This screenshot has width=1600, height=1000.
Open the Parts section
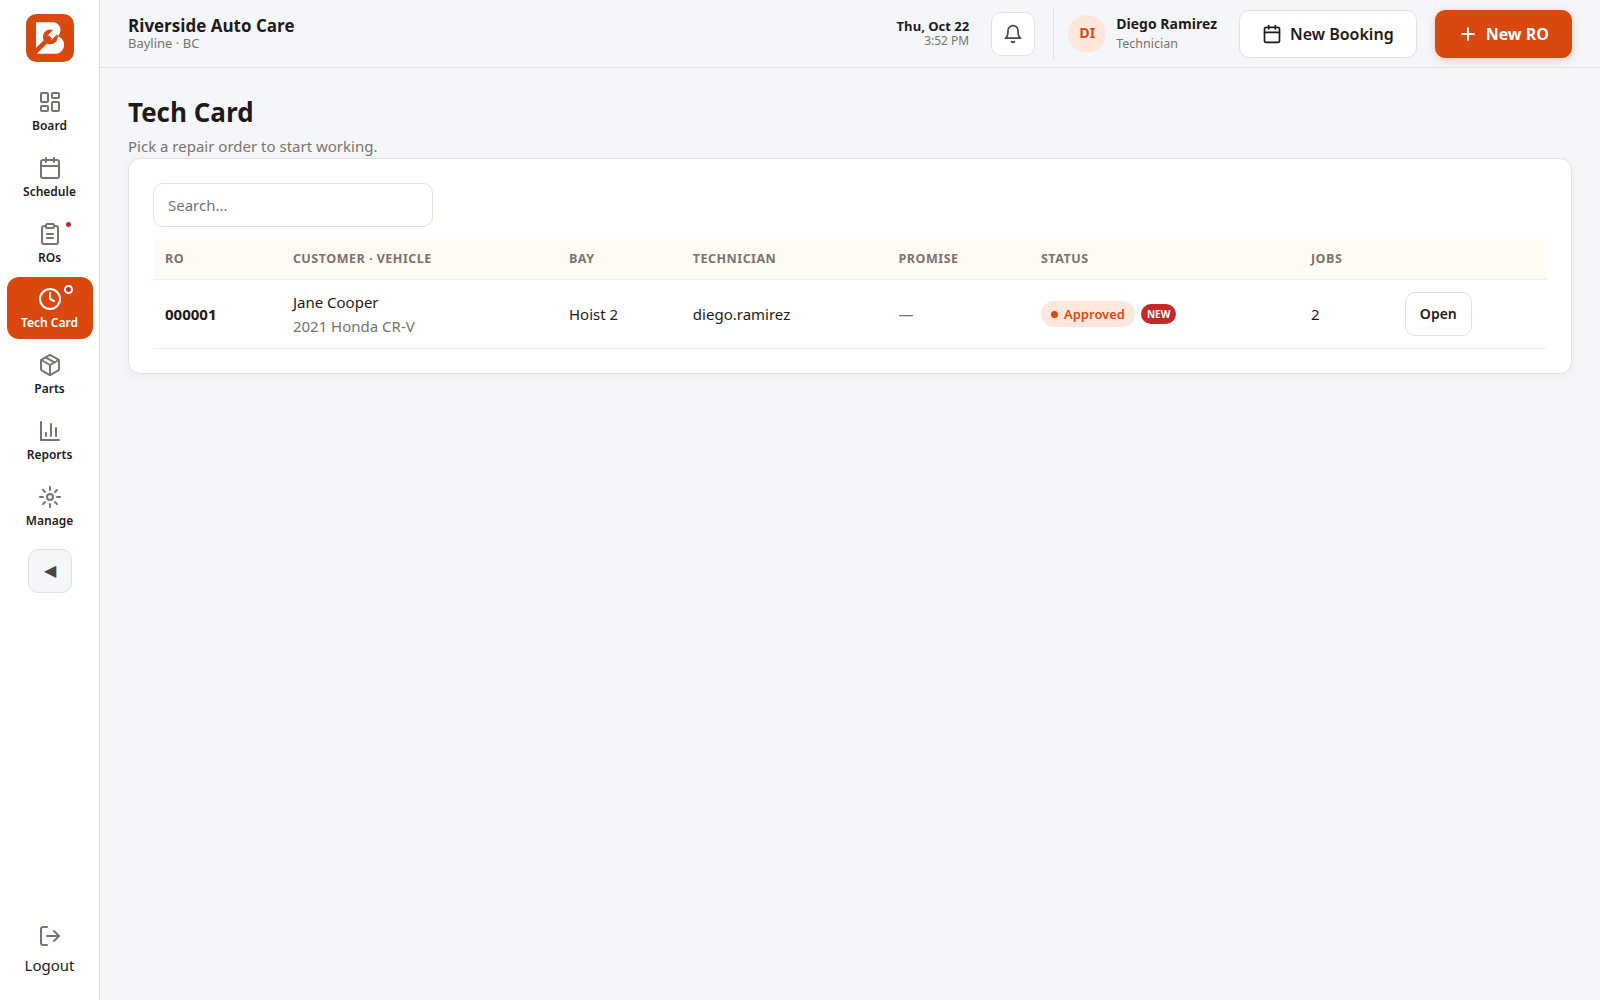[50, 374]
